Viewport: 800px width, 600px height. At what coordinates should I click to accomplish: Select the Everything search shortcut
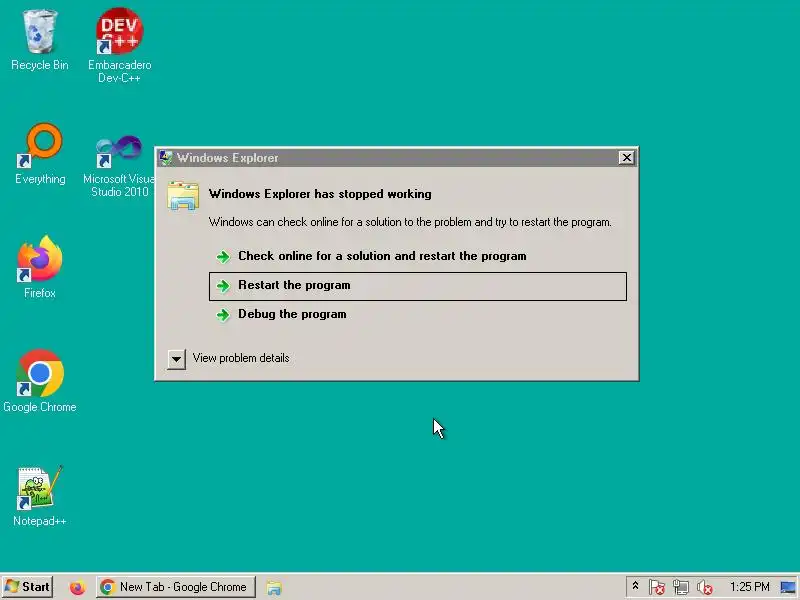coord(40,154)
